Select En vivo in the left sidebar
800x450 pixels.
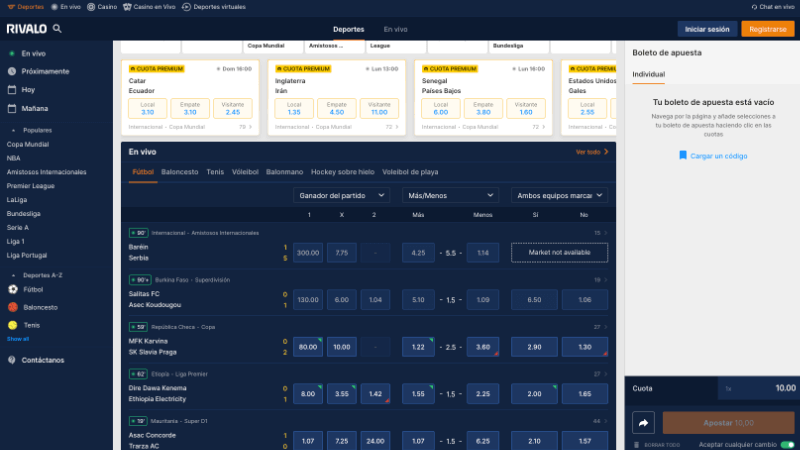tap(33, 53)
